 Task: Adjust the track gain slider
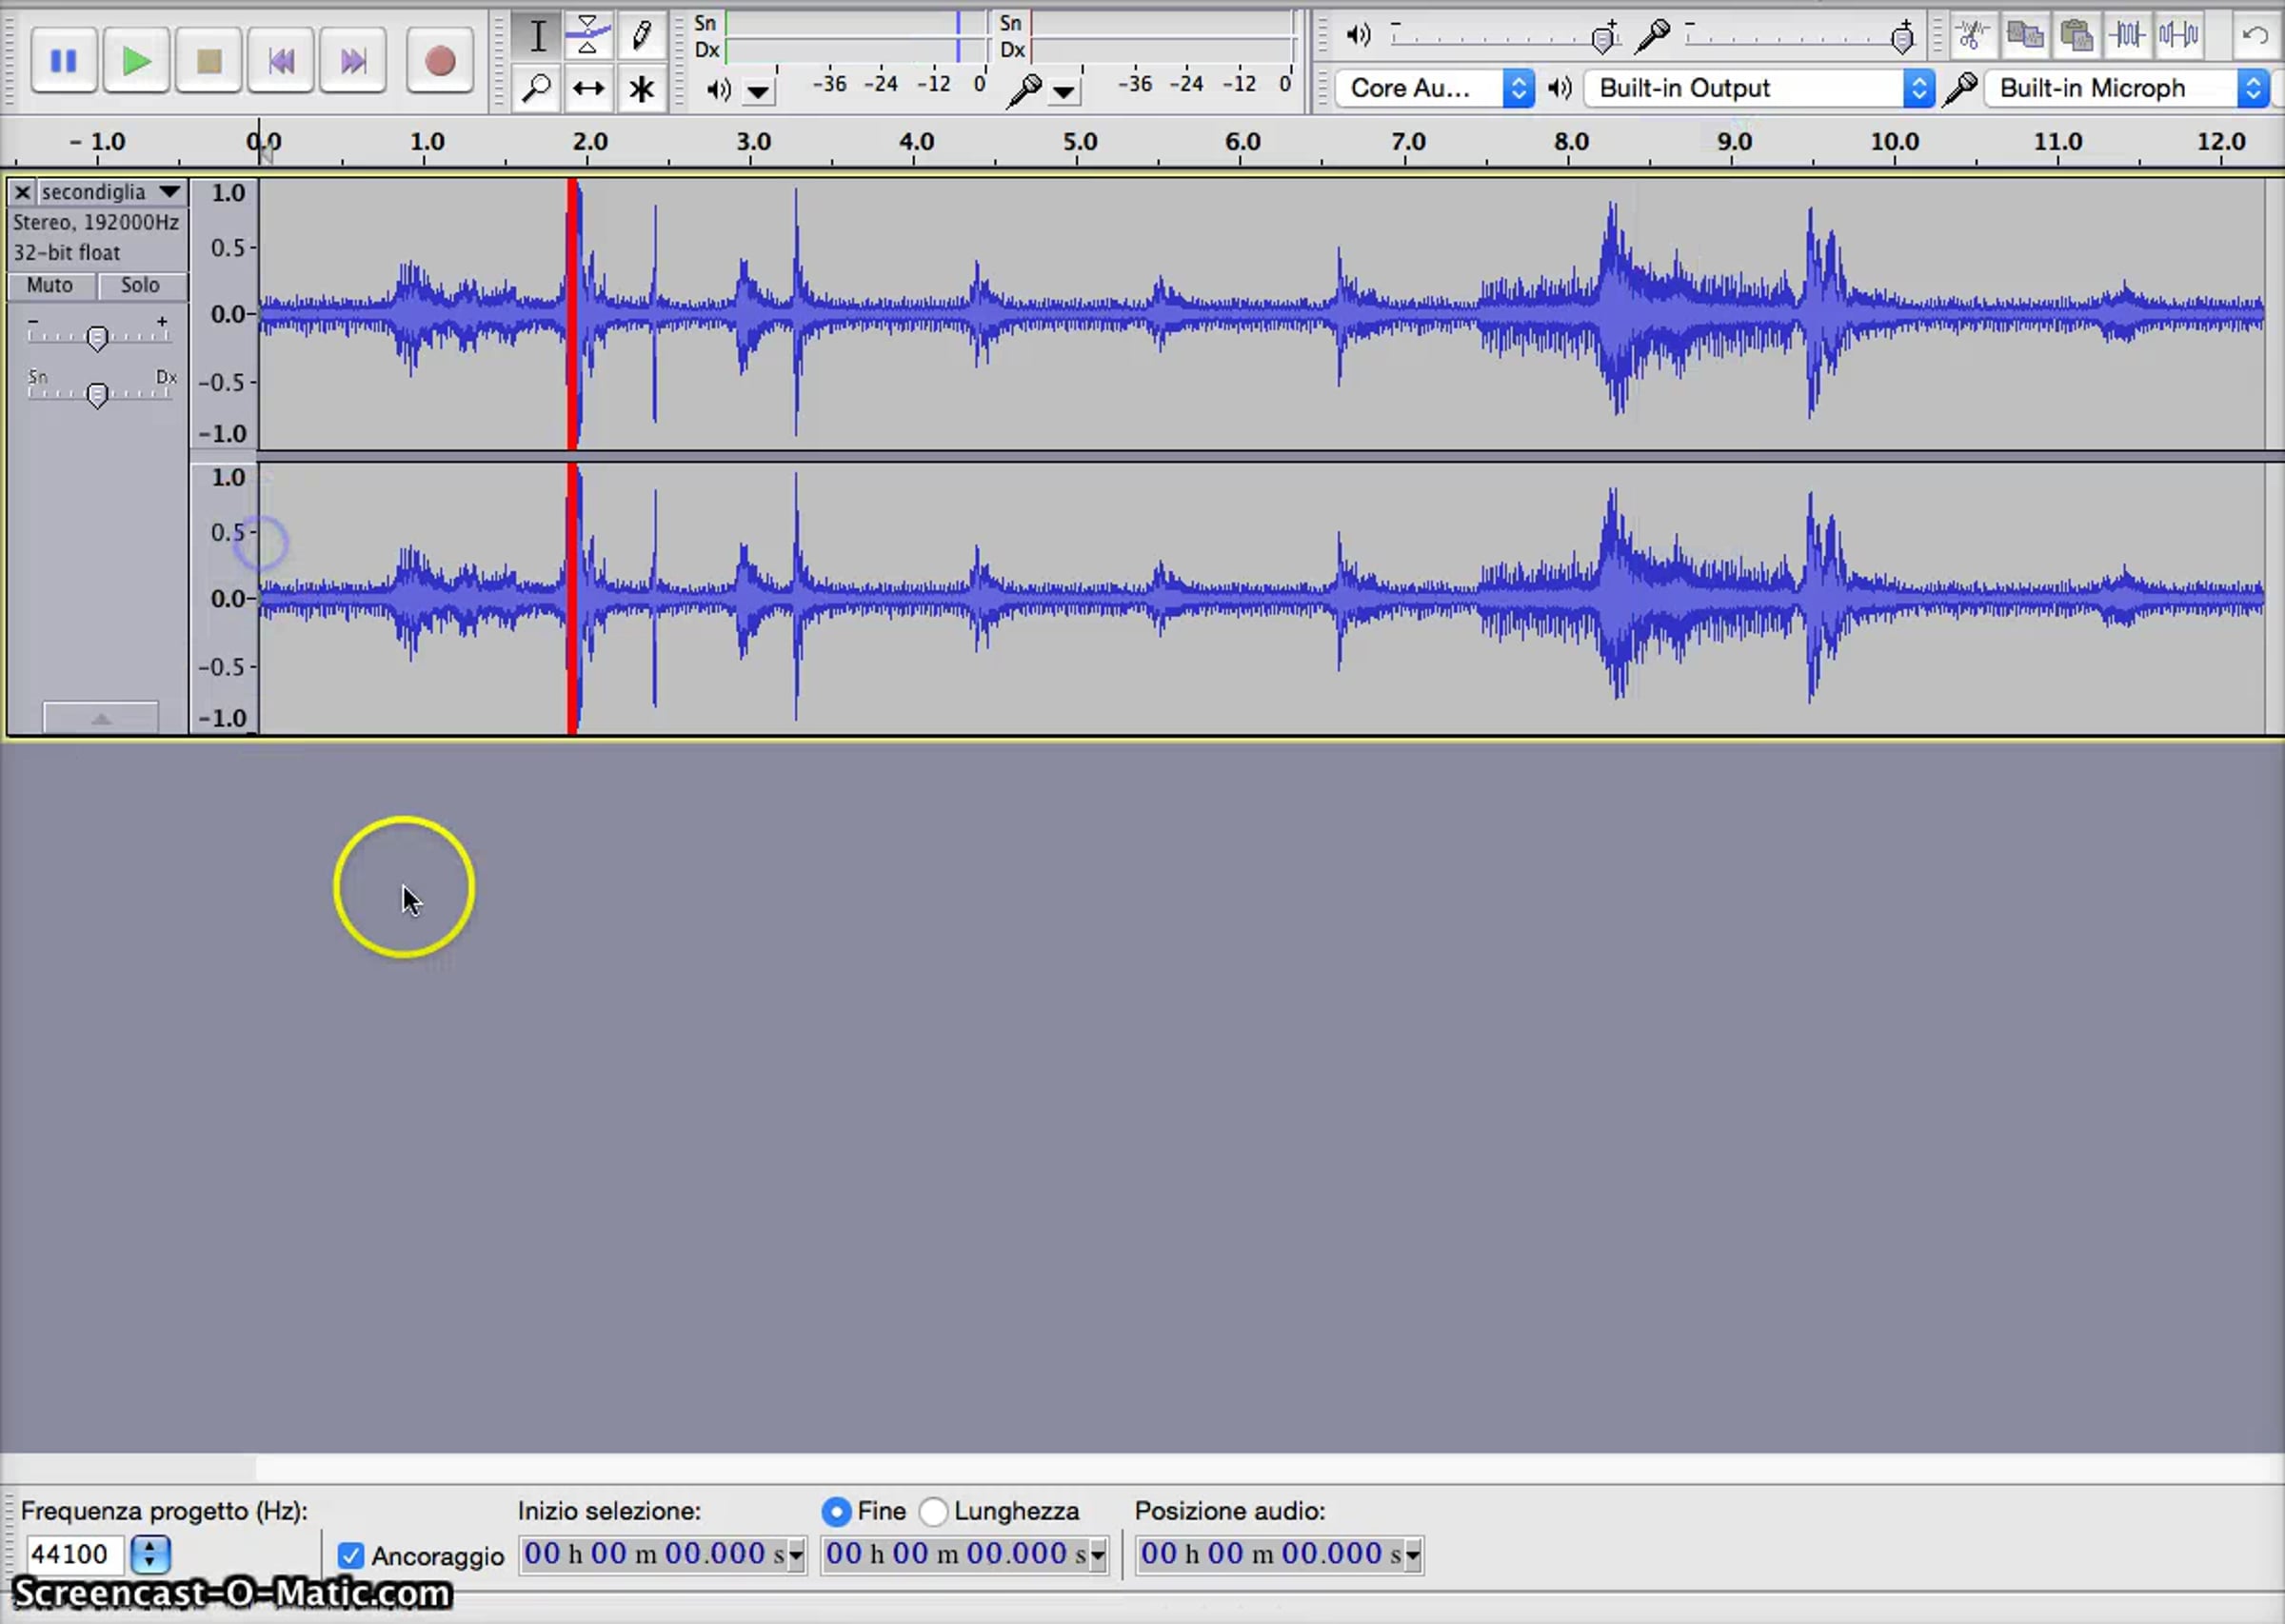click(97, 337)
